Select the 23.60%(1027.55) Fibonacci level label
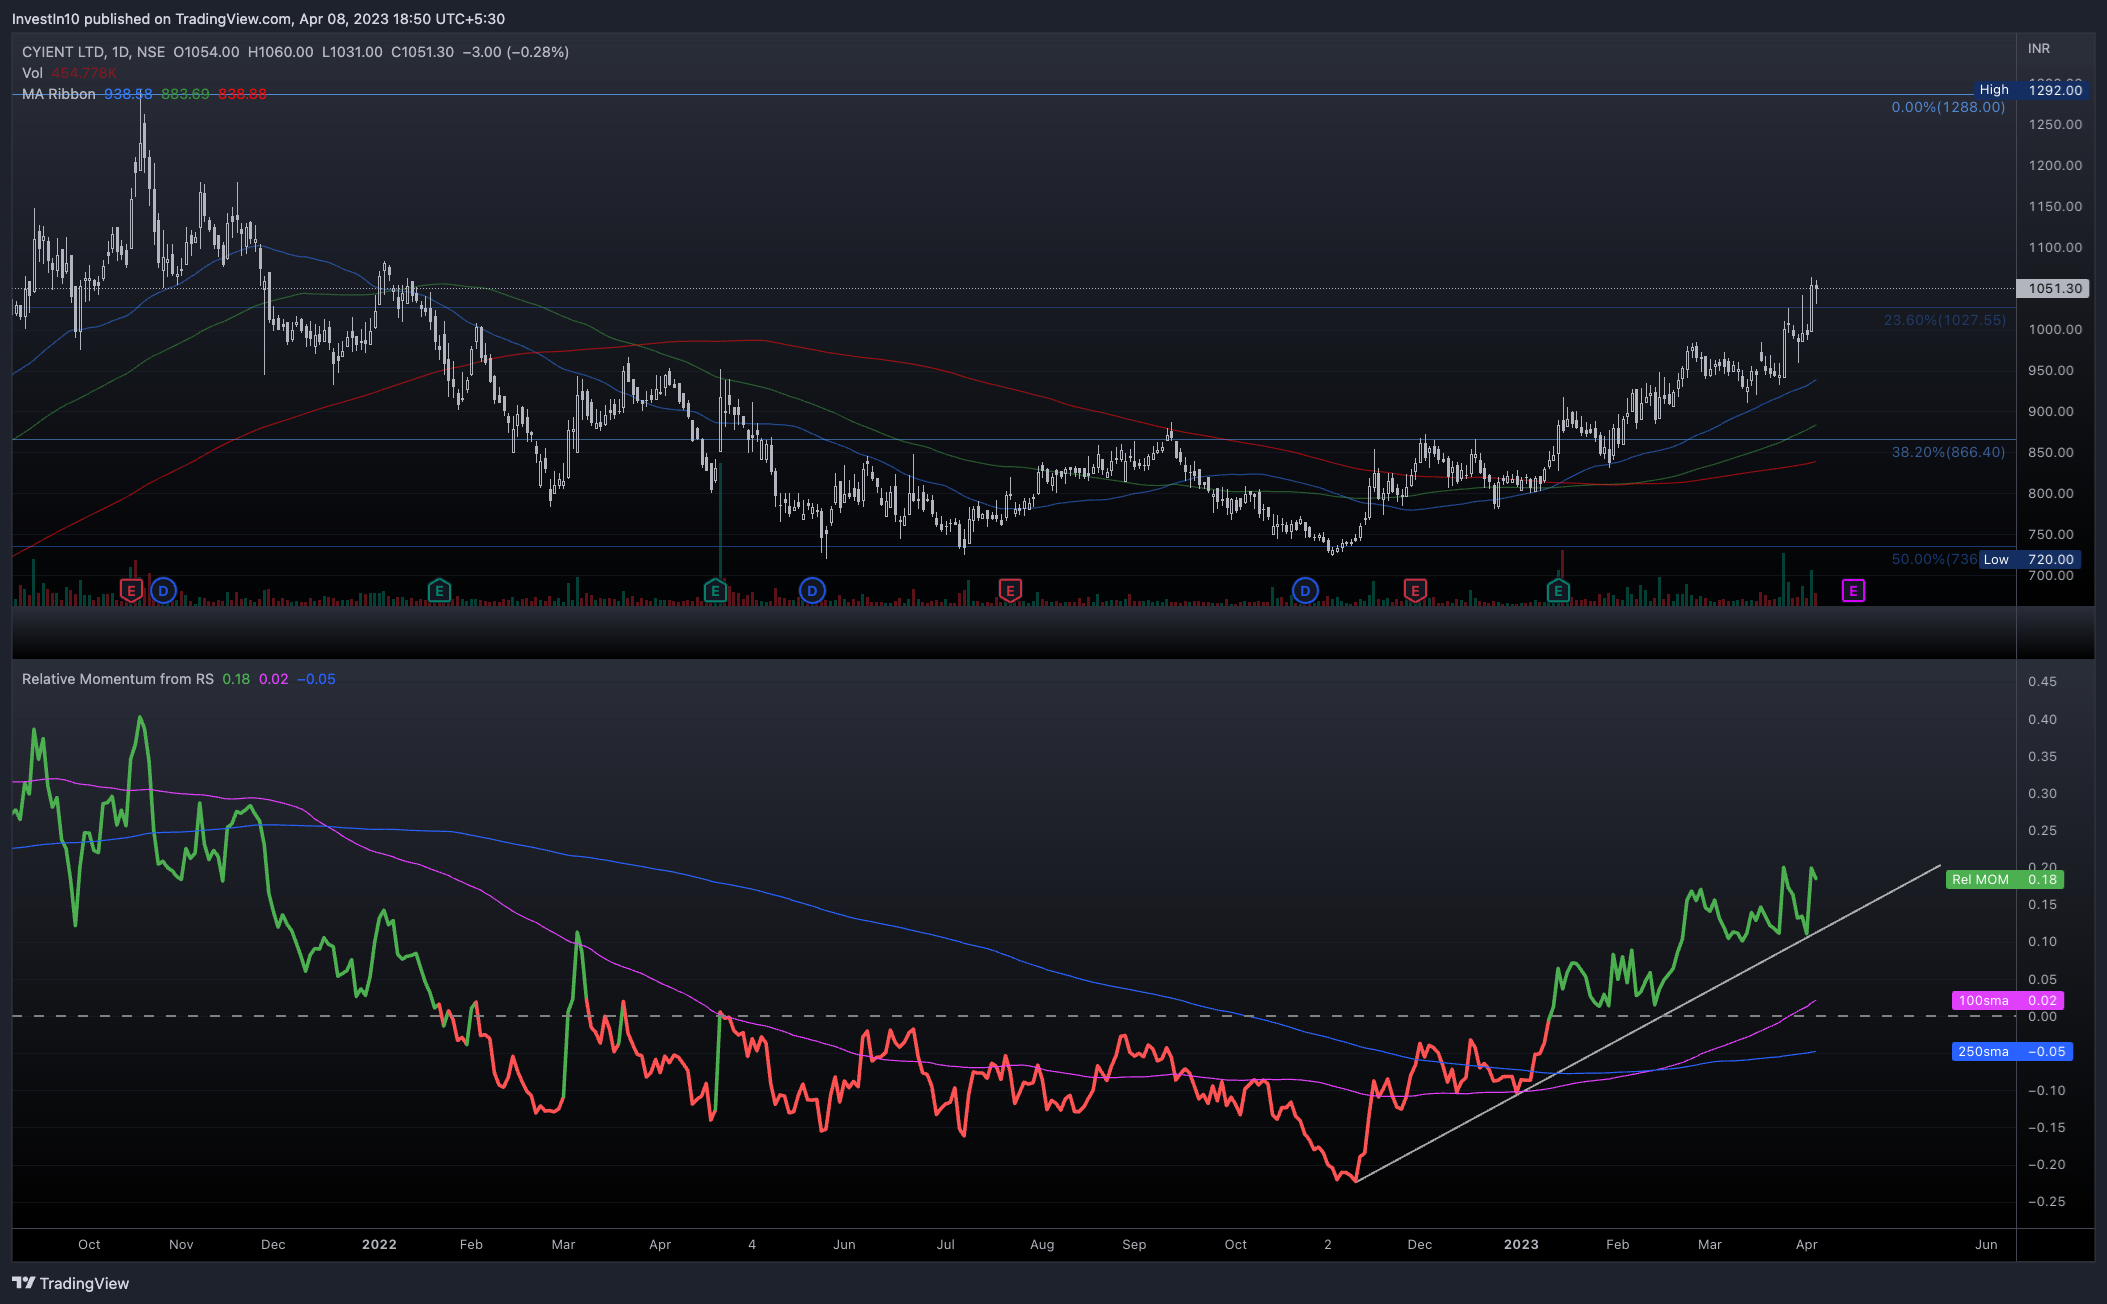The image size is (2107, 1304). 1945,320
